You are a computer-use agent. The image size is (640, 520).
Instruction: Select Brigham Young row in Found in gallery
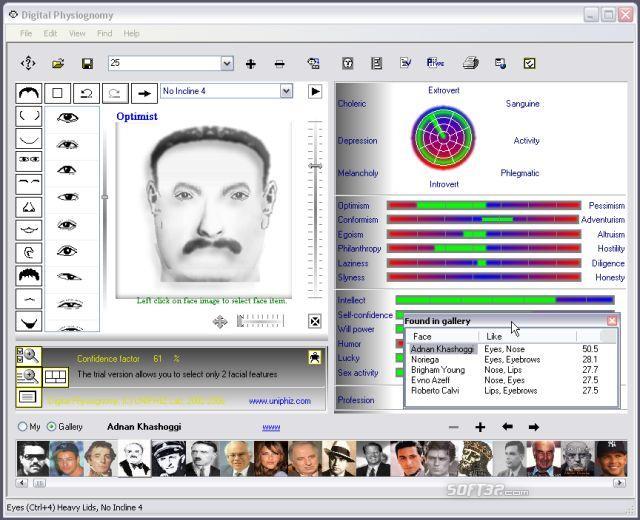click(x=512, y=370)
